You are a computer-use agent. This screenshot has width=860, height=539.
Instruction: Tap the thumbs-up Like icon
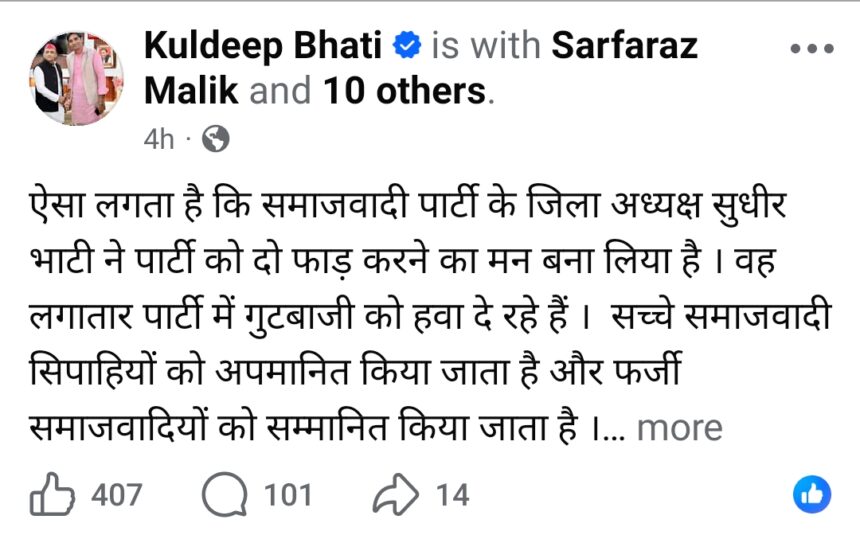click(50, 495)
